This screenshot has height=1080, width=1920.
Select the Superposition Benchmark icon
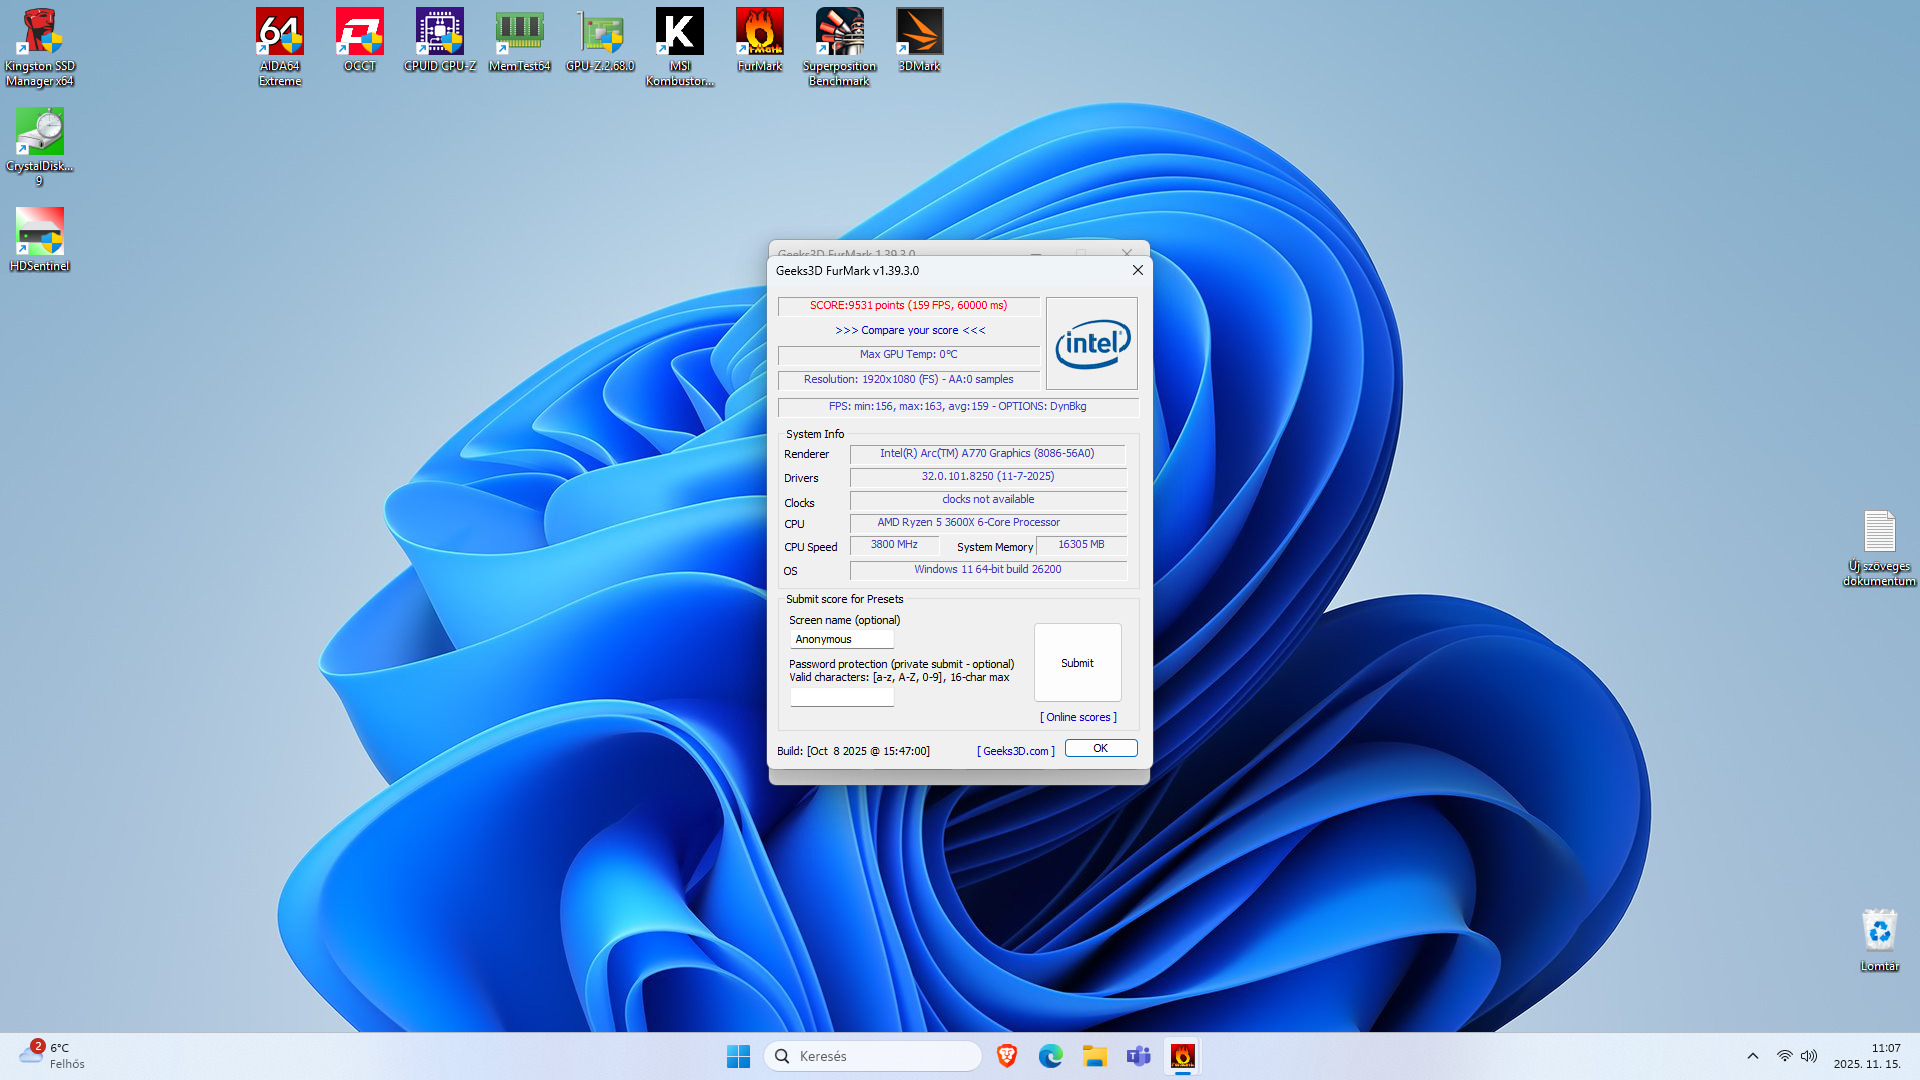coord(840,34)
